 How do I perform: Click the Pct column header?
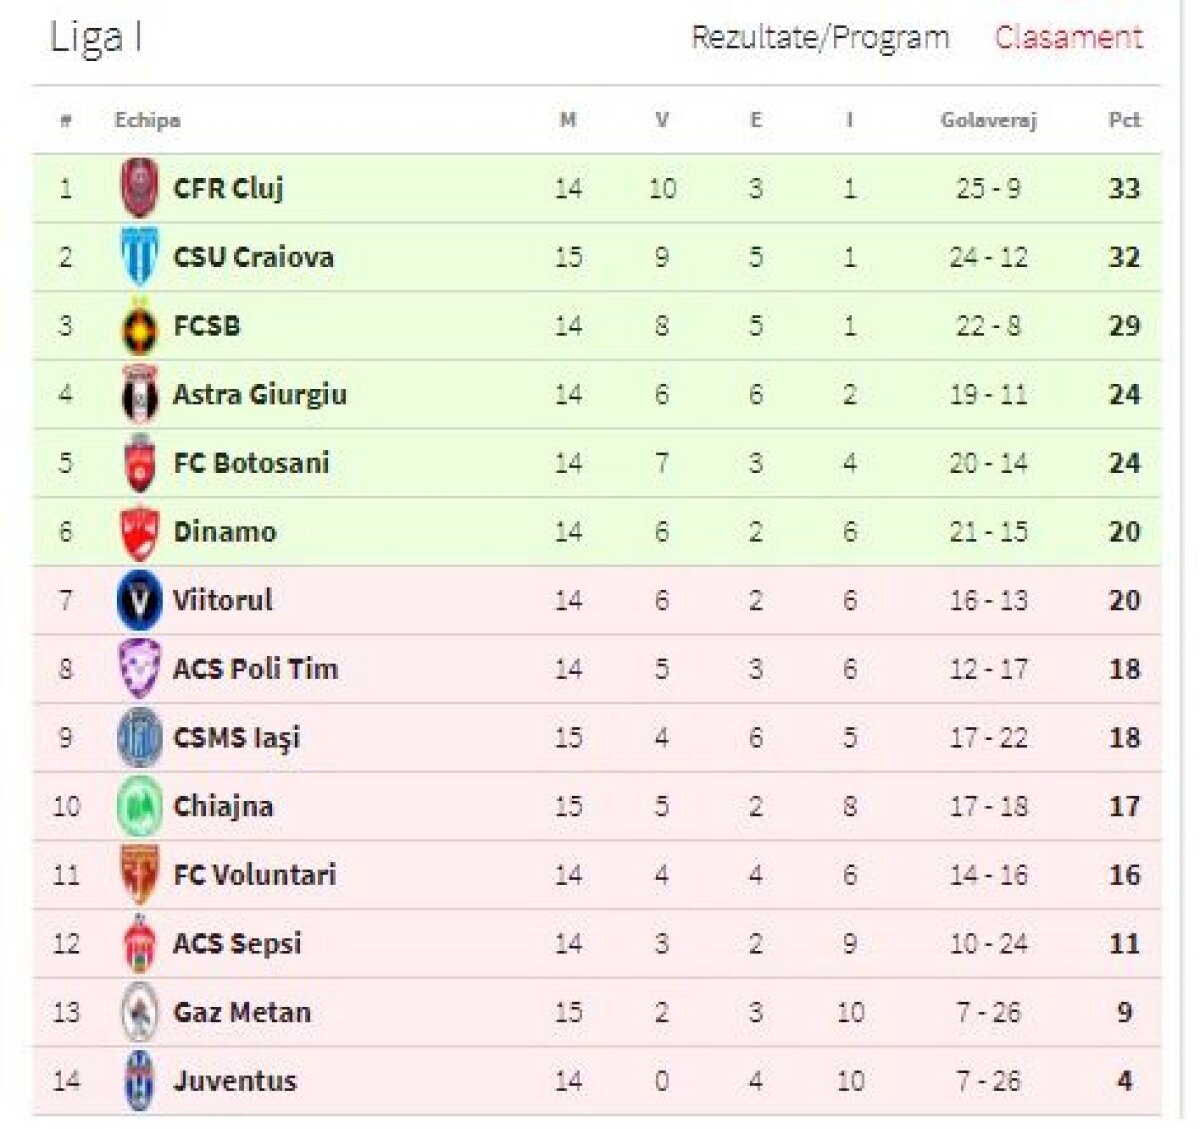(1124, 120)
